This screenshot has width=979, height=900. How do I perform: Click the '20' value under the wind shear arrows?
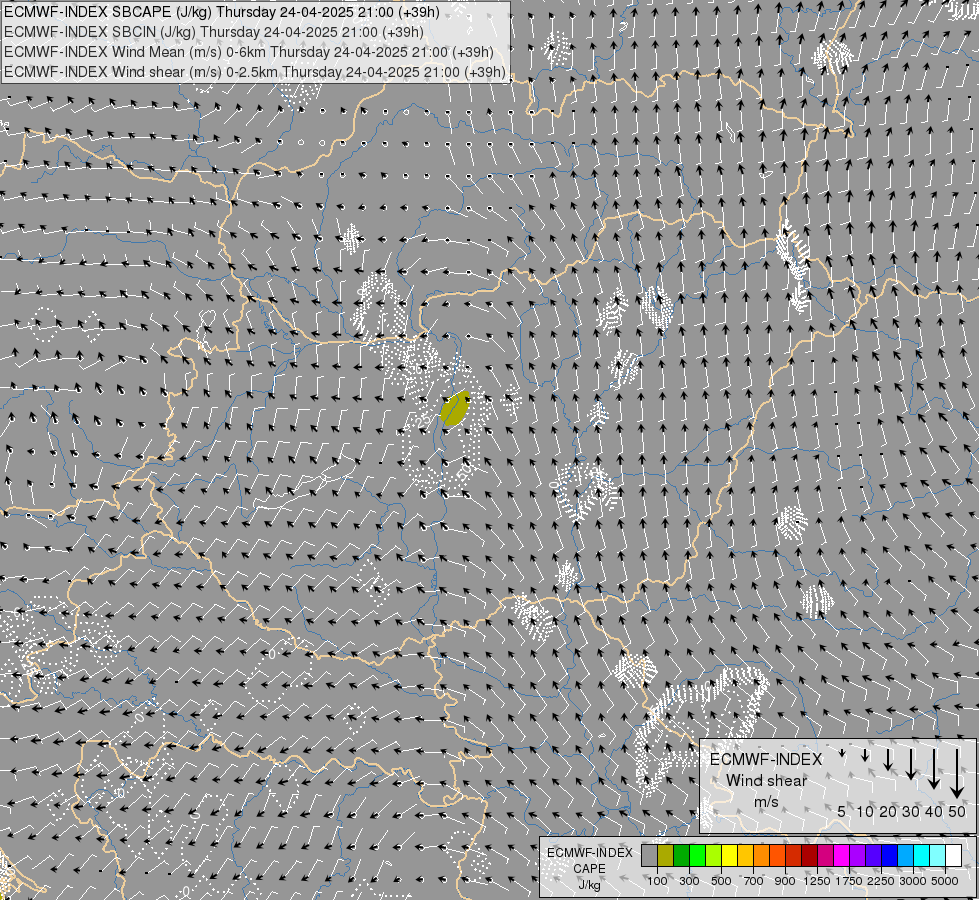[x=888, y=811]
